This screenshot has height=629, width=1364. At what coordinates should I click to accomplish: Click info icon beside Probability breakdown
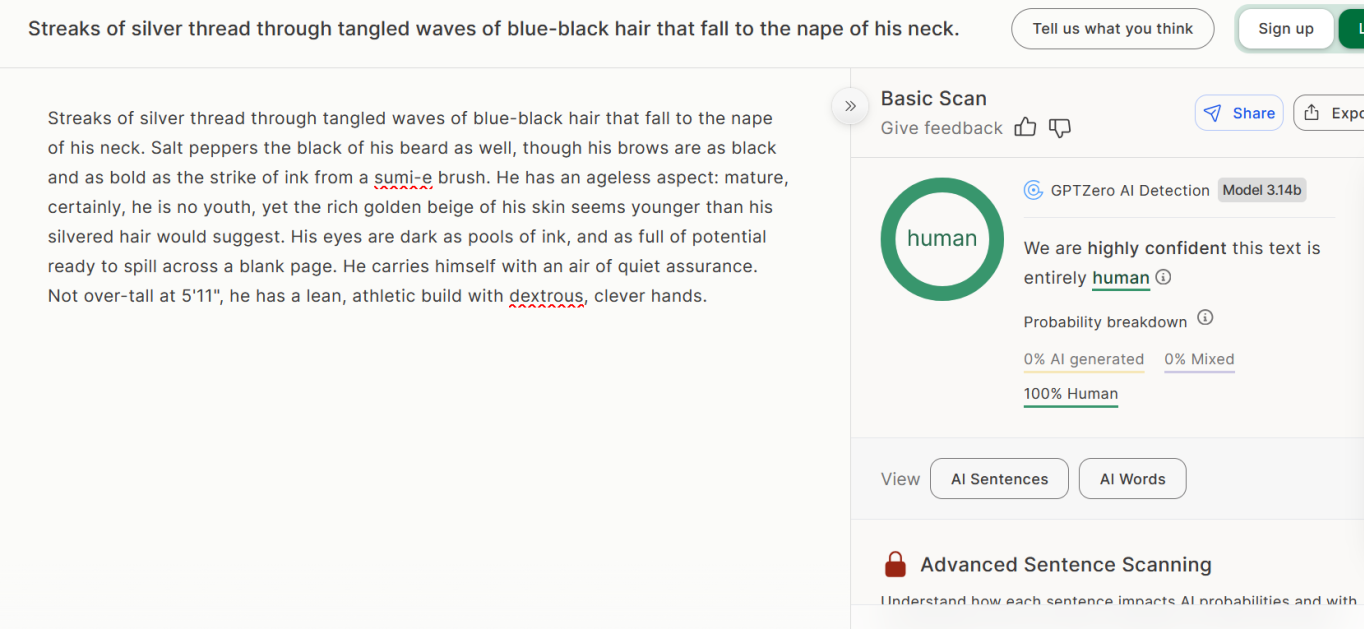tap(1205, 318)
